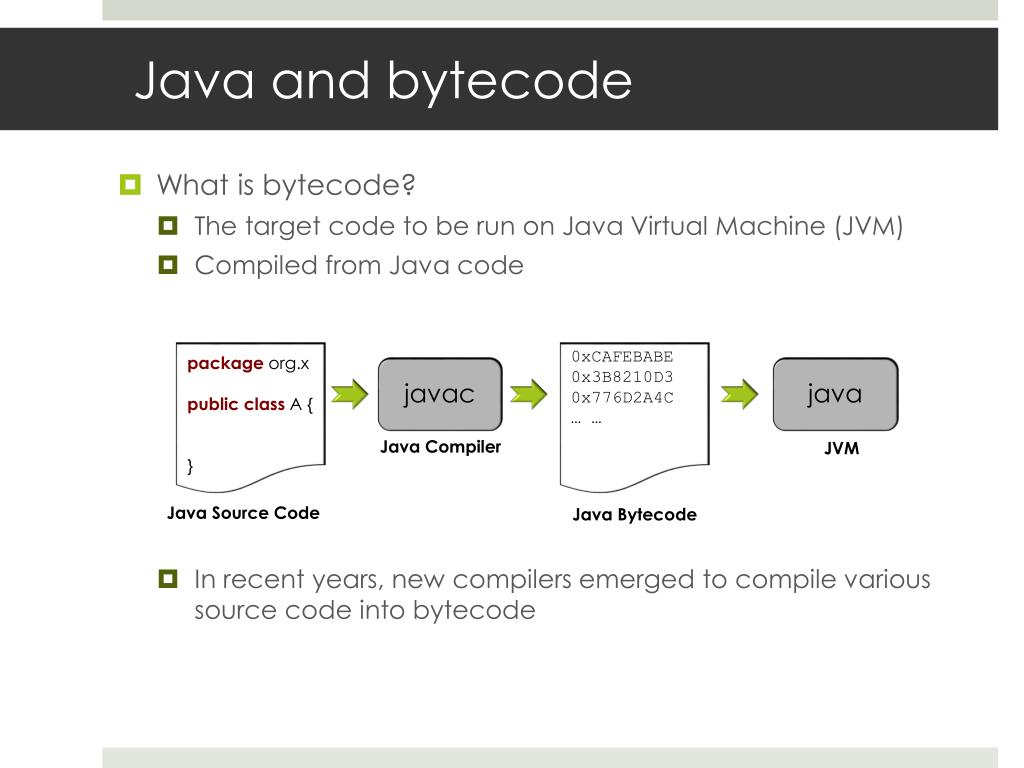This screenshot has width=1024, height=768.
Task: Click the bullet beside 'Compiled from Java code'
Action: (x=168, y=264)
